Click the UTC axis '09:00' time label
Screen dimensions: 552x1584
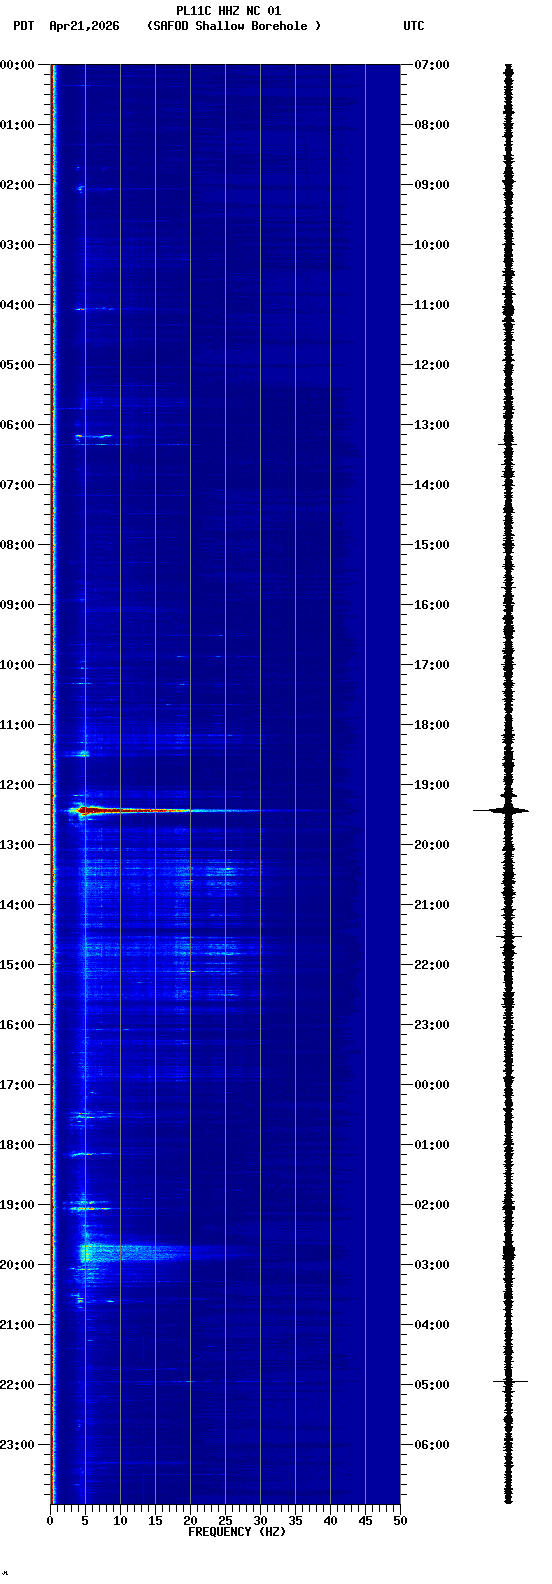[432, 185]
